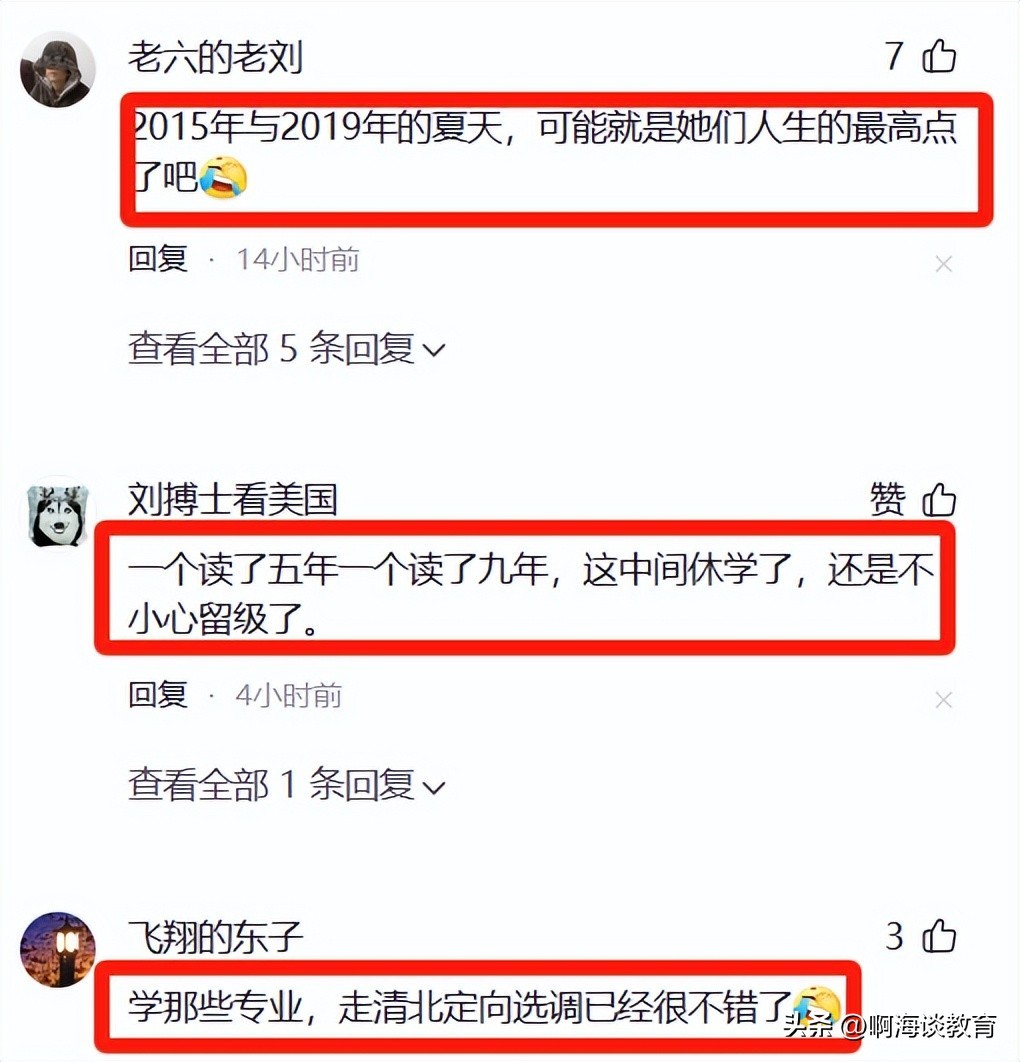
Task: Dismiss the 14小时前 comment with X
Action: click(x=943, y=264)
